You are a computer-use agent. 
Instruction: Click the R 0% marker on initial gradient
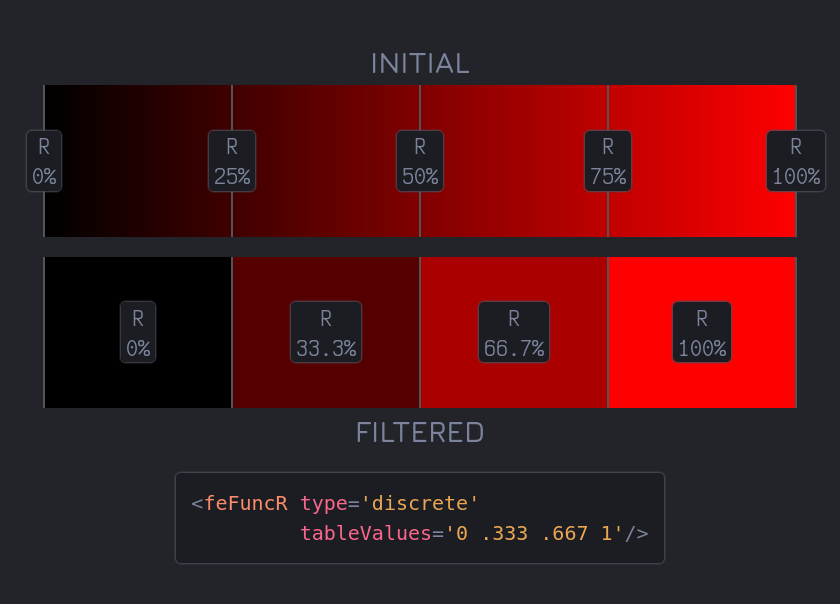tap(44, 161)
